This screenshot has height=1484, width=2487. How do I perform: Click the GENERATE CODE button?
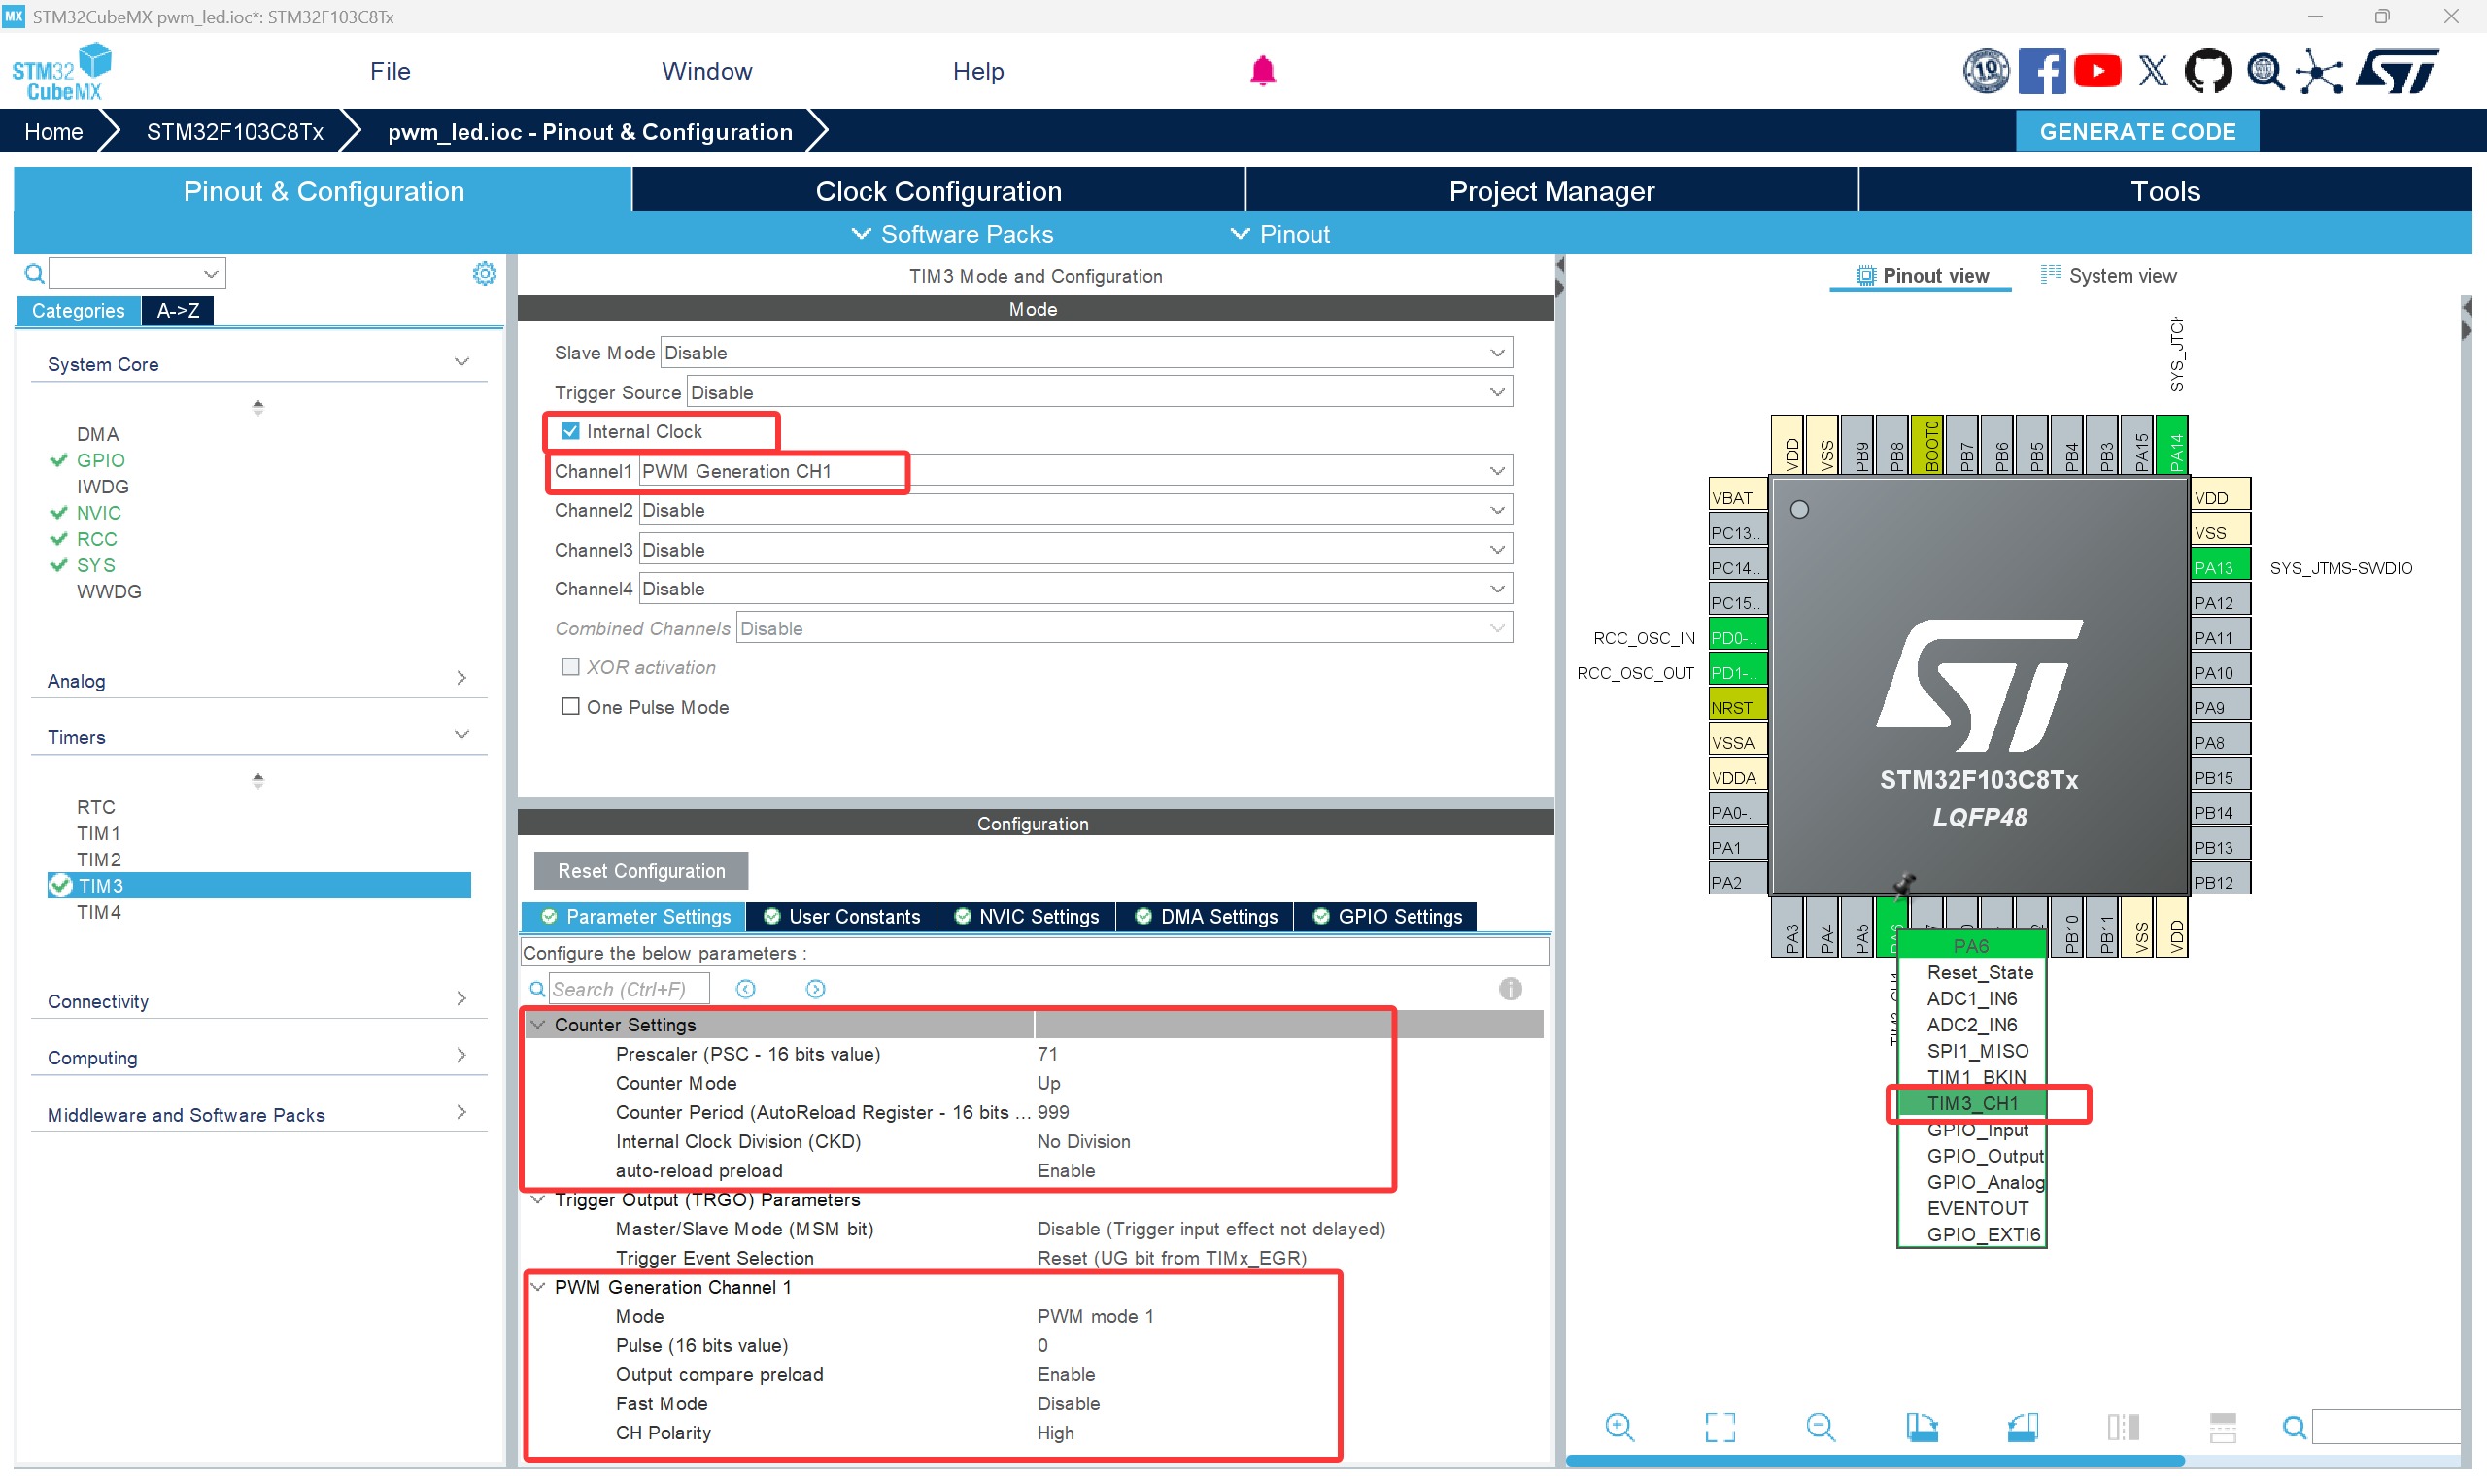click(2136, 131)
